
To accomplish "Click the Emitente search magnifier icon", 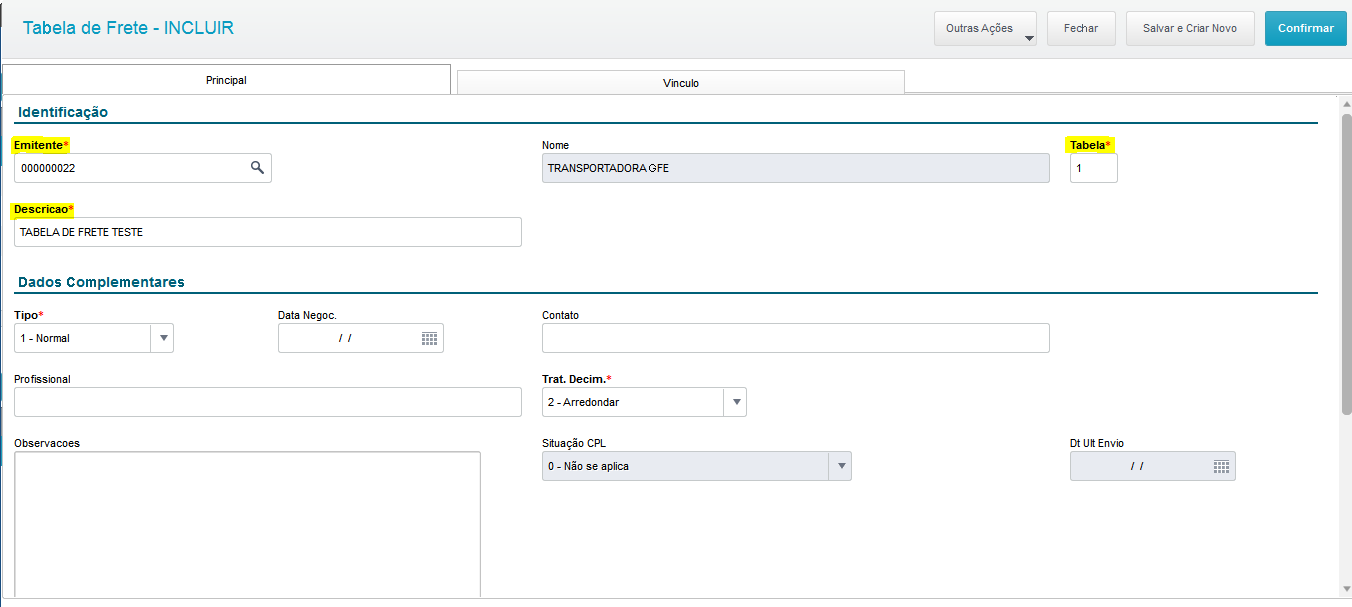I will coord(257,168).
